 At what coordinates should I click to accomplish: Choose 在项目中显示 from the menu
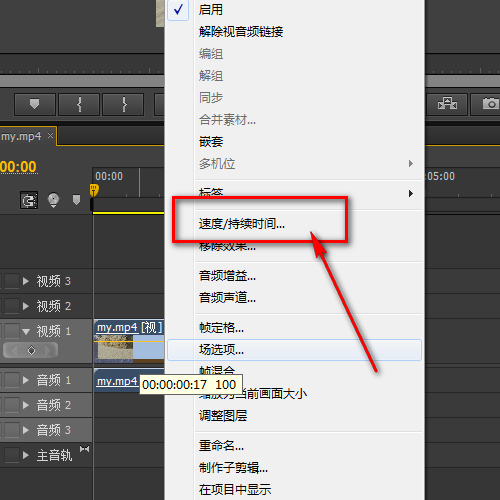295,489
